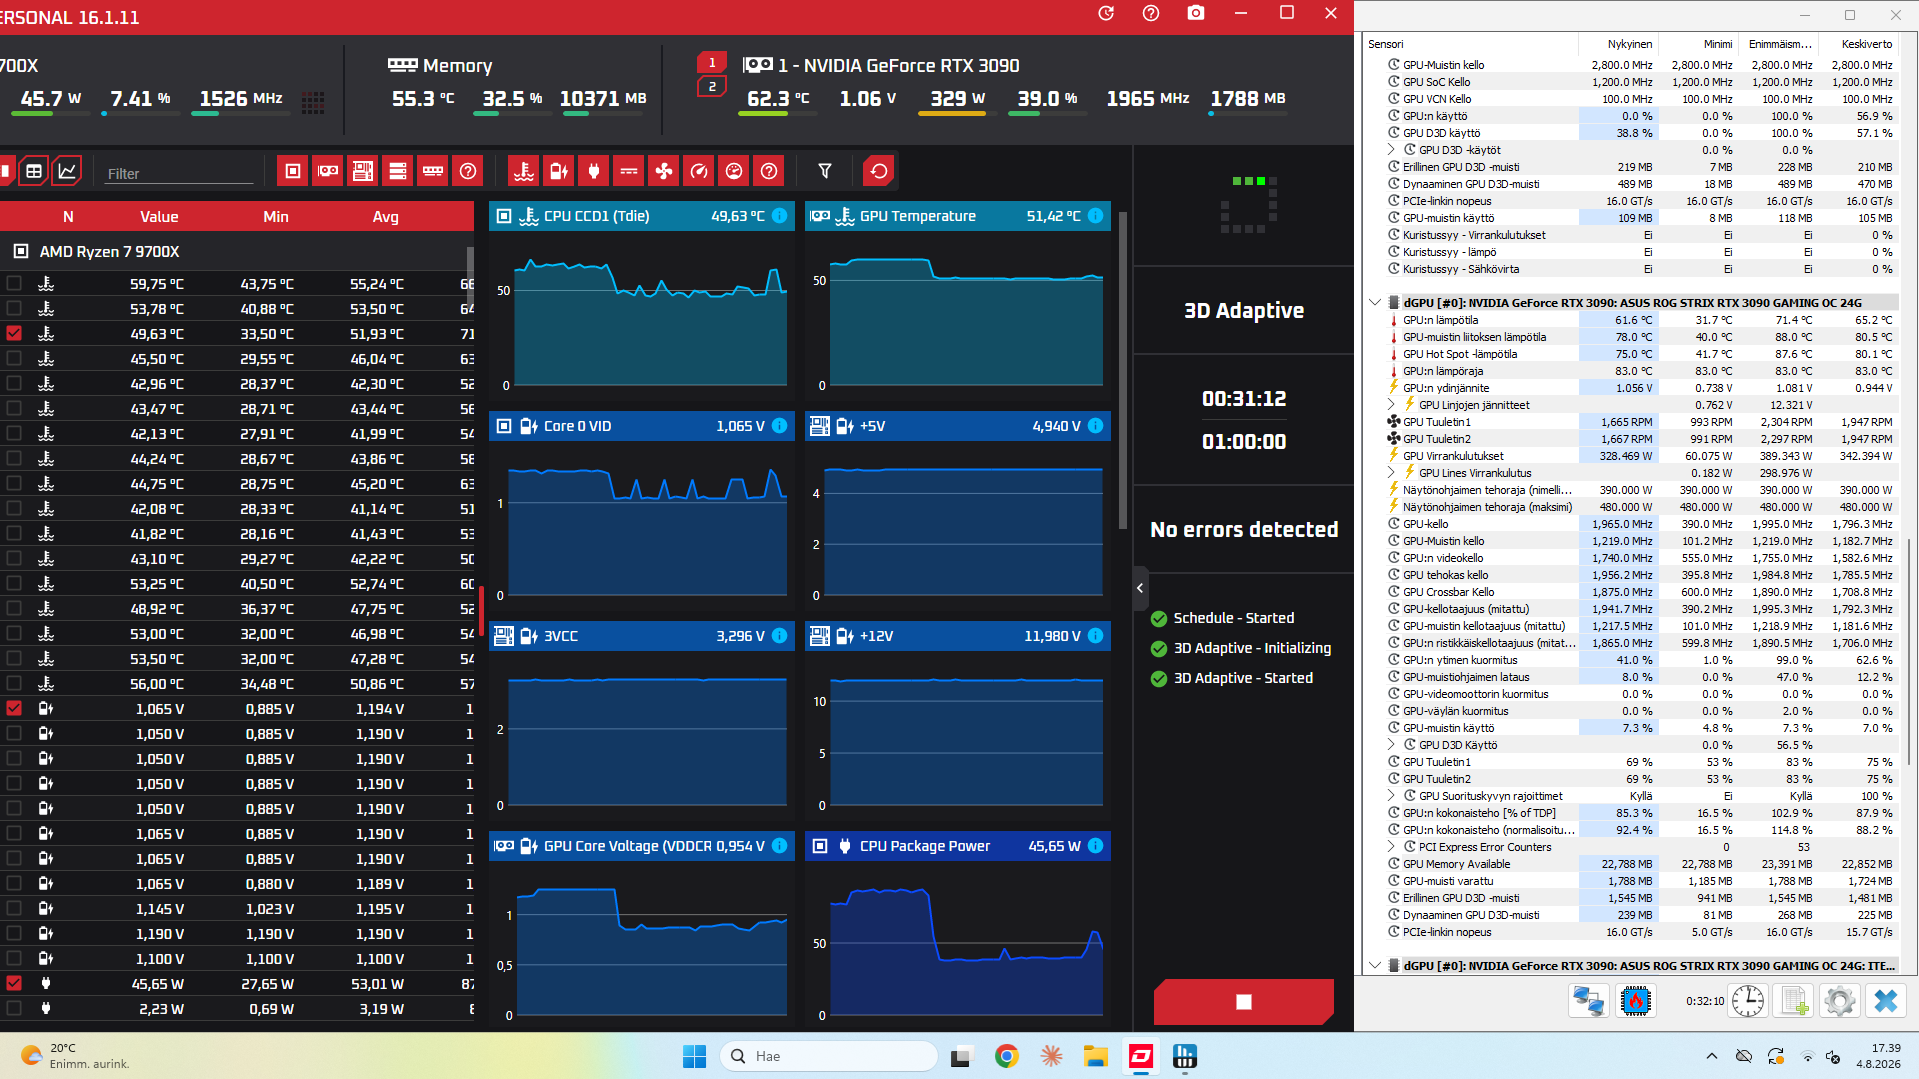Sort HWiNFO by Sensori column

1471,44
